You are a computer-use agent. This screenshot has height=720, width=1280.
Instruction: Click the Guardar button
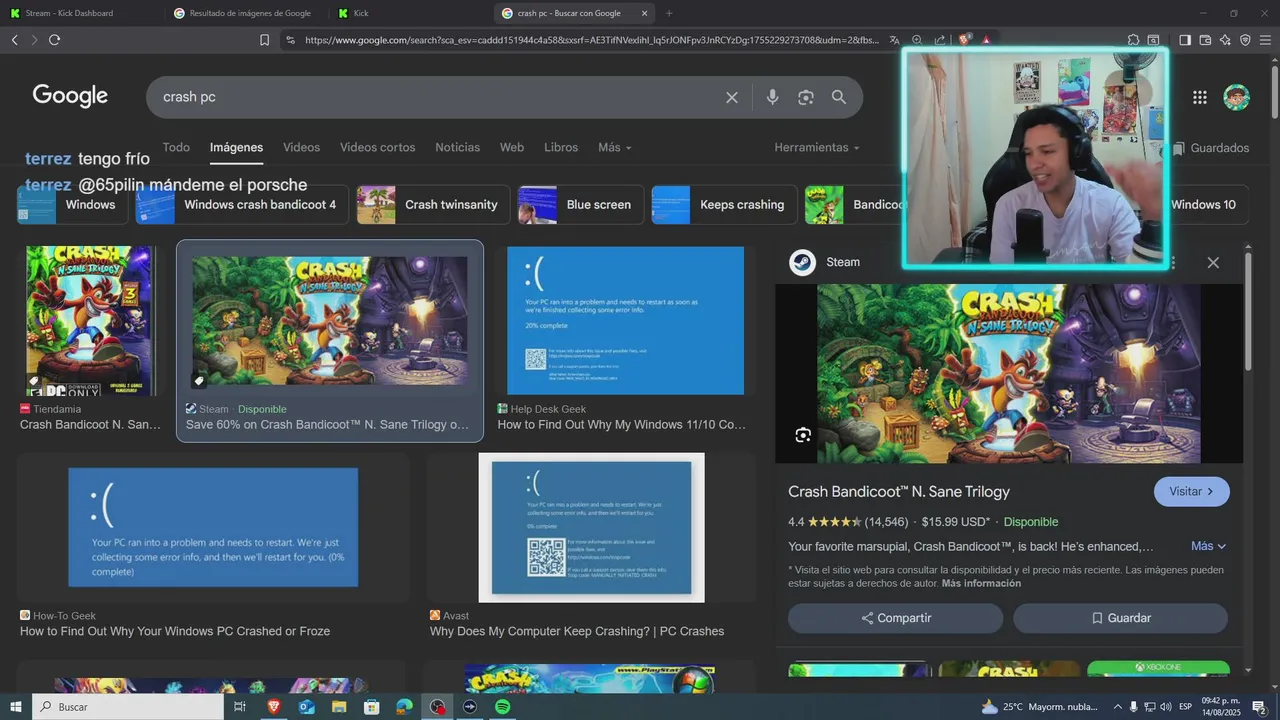(1121, 618)
